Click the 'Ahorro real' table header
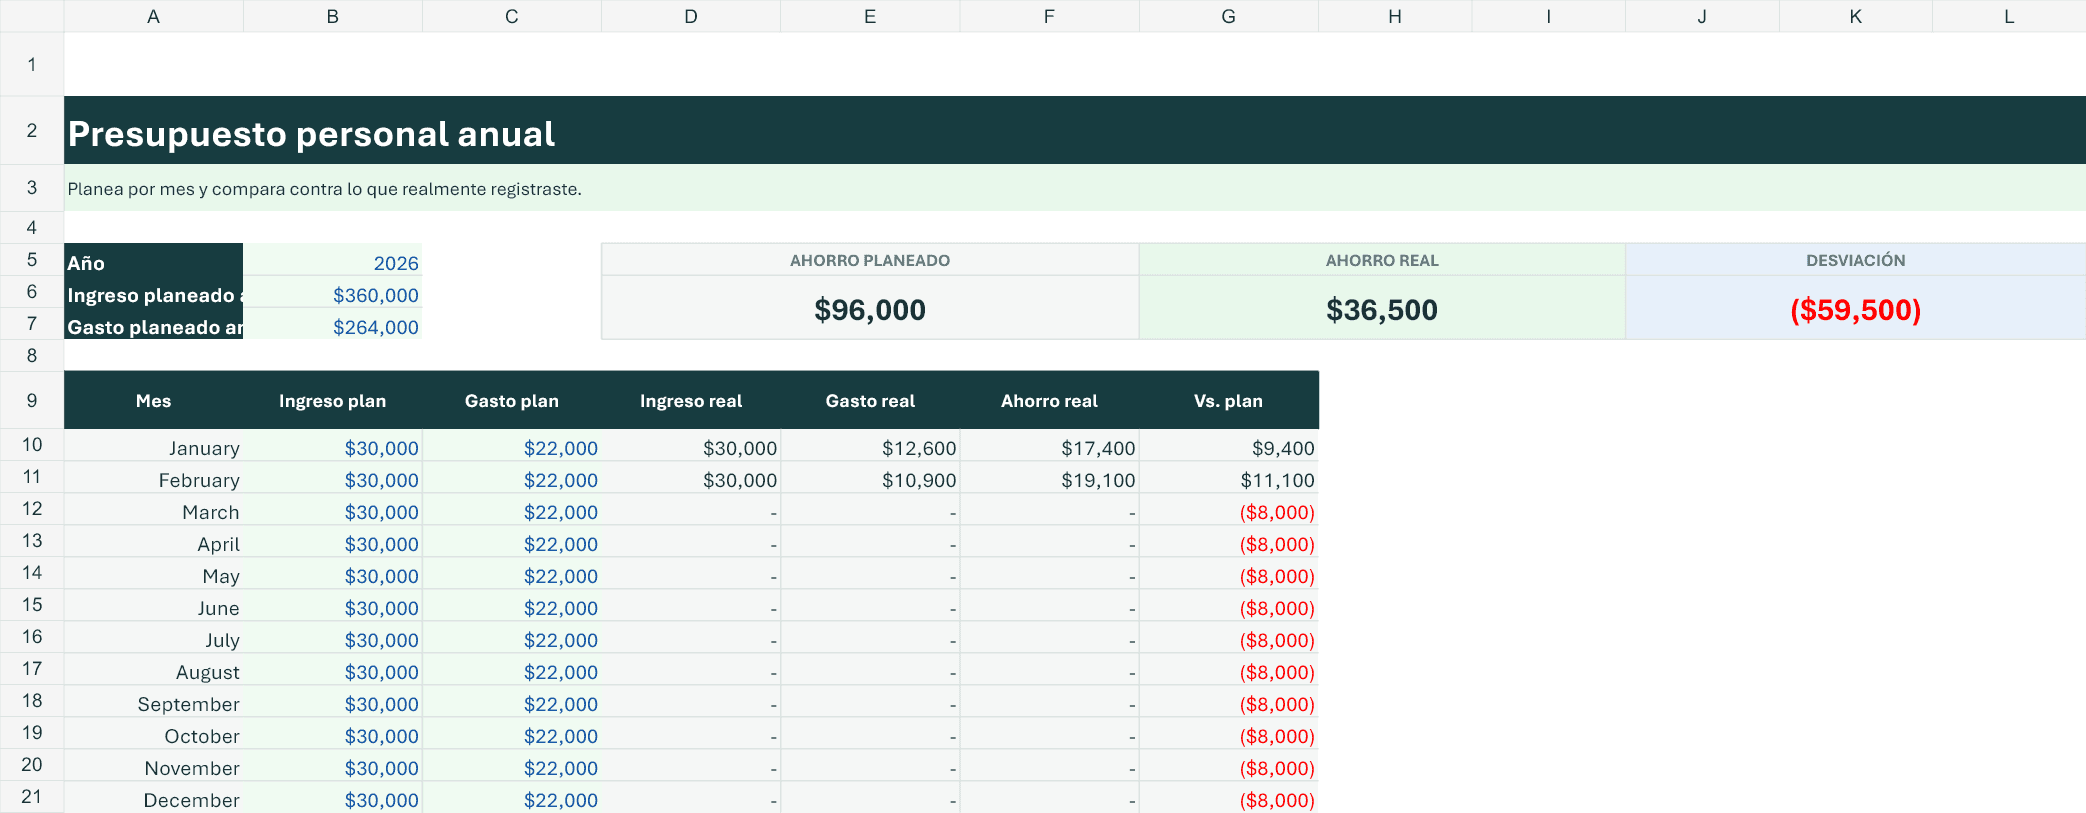 tap(1049, 401)
